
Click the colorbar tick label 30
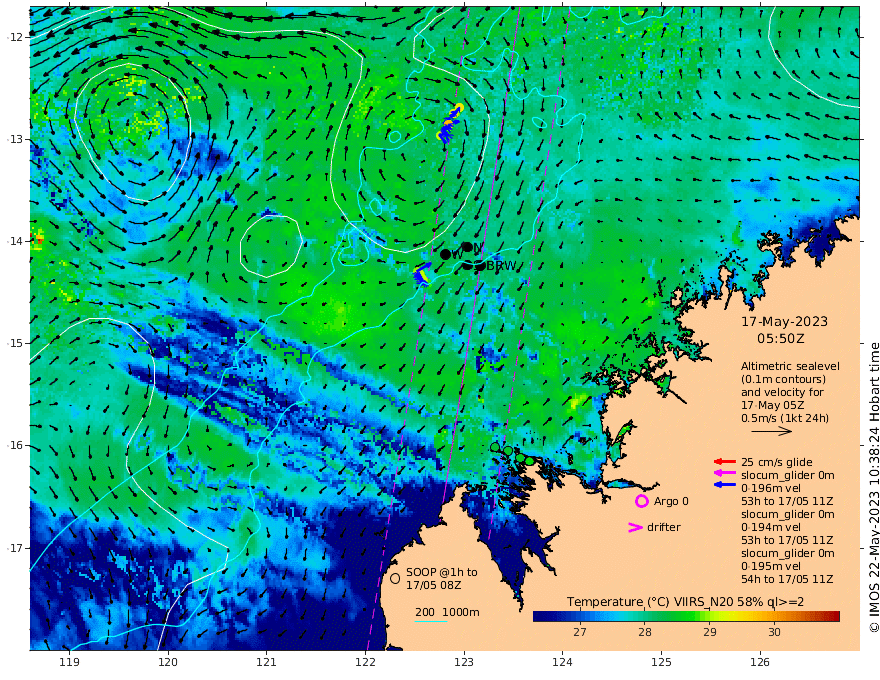(x=774, y=632)
